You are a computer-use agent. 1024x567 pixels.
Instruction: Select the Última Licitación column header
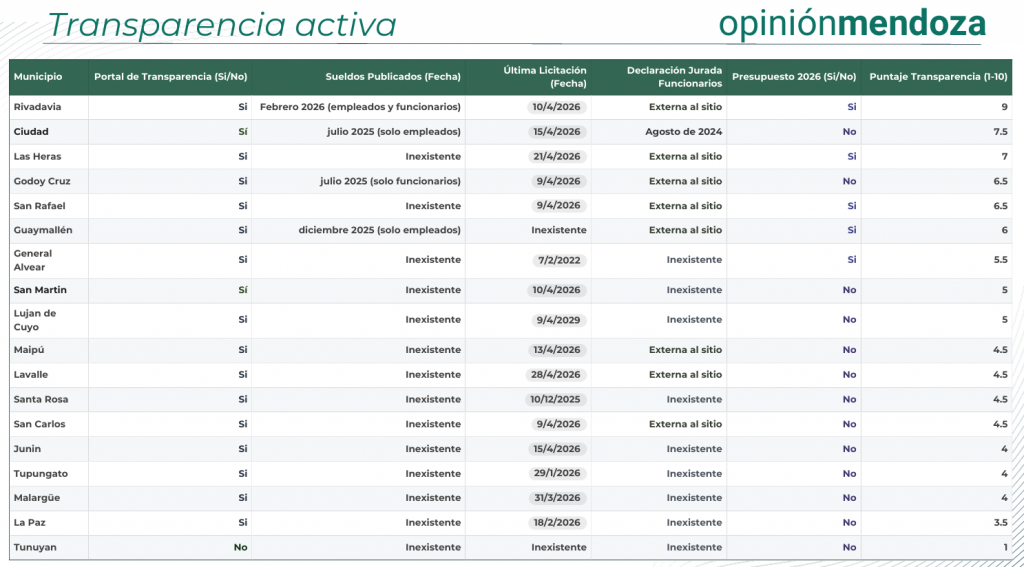click(544, 77)
